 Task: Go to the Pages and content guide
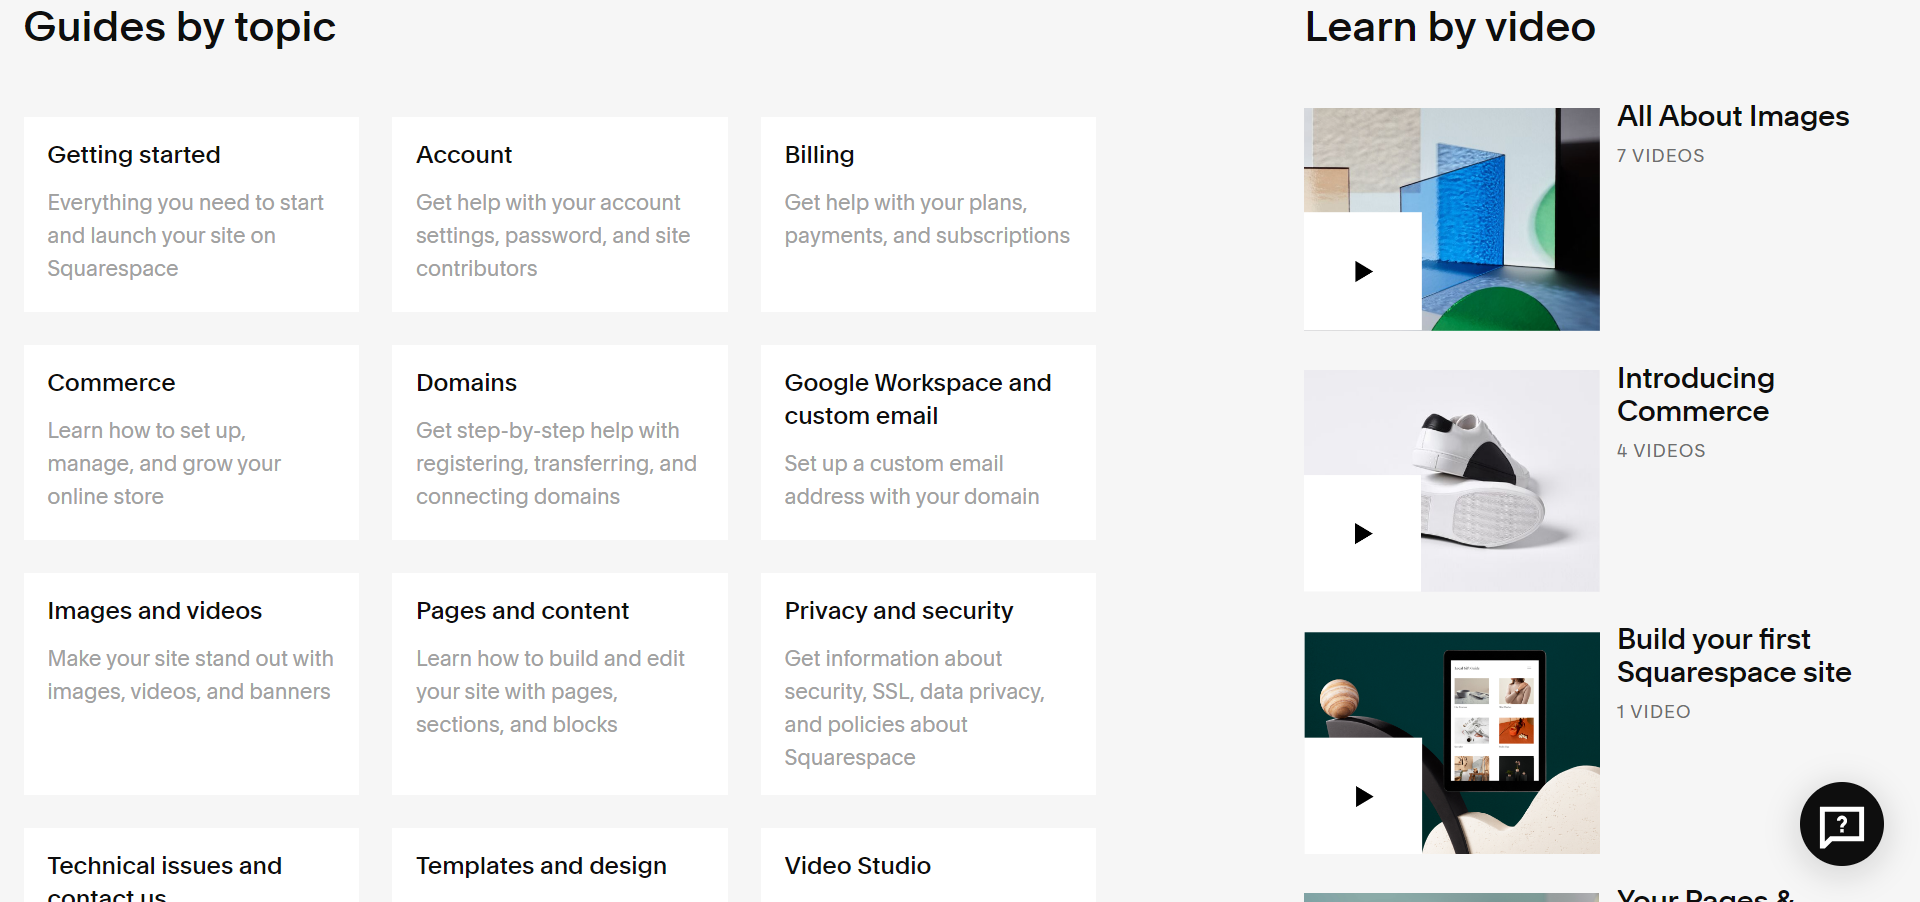[x=559, y=683]
